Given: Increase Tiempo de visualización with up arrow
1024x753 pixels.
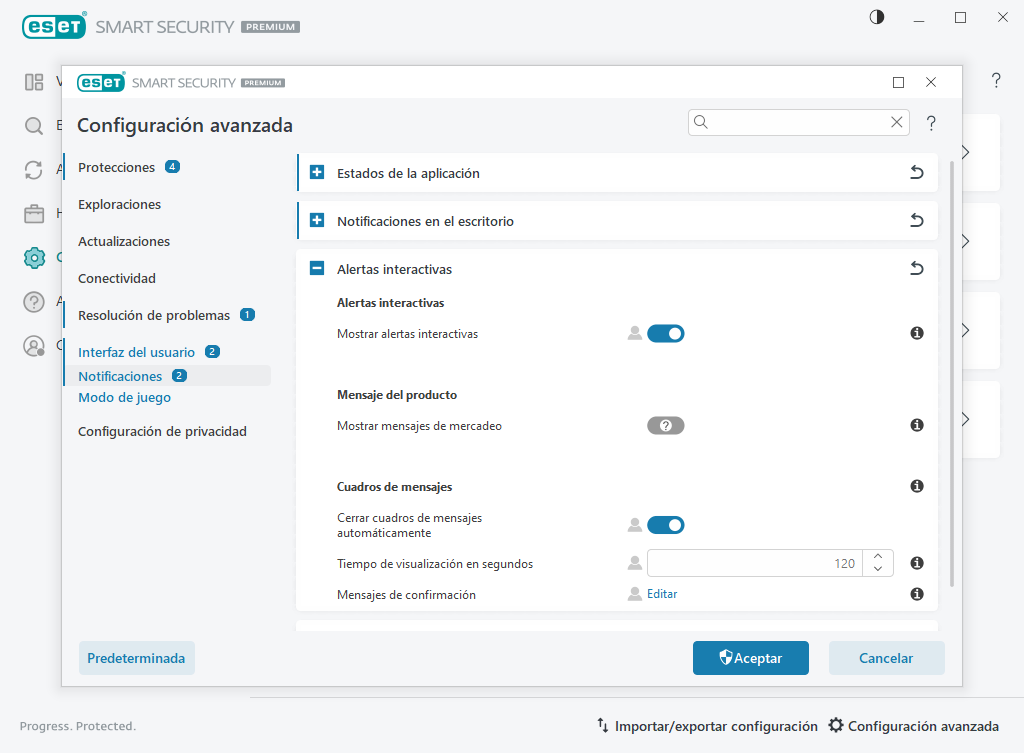Looking at the screenshot, I should pos(877,557).
